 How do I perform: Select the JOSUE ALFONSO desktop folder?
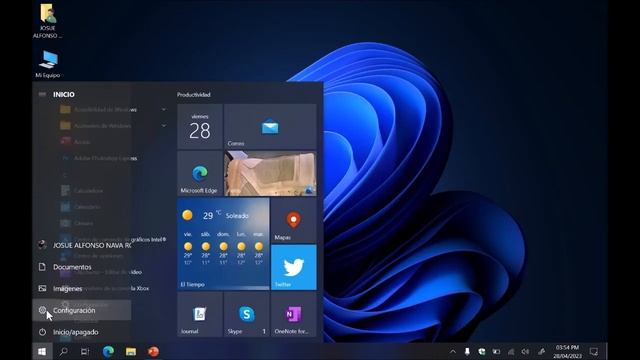pos(48,21)
